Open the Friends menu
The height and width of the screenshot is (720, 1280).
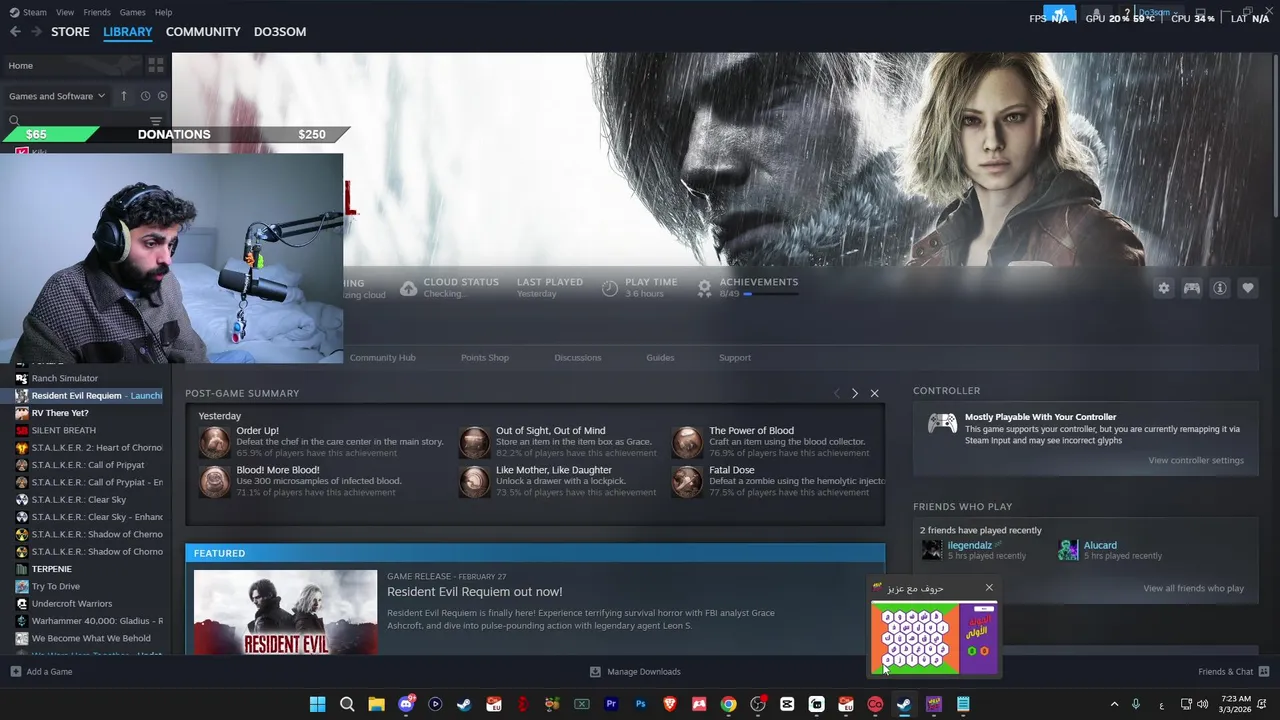click(x=97, y=12)
